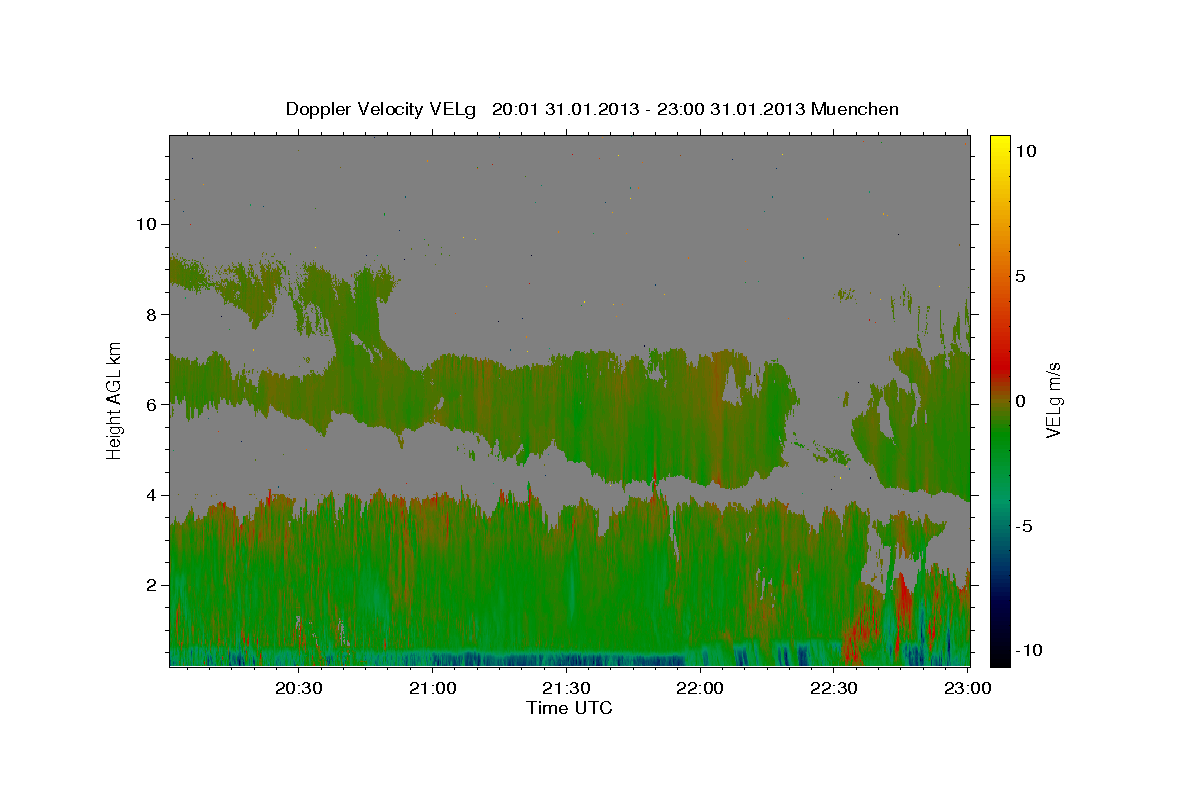The image size is (1200, 800).
Task: Click the 22:30 time tick label
Action: pos(835,688)
